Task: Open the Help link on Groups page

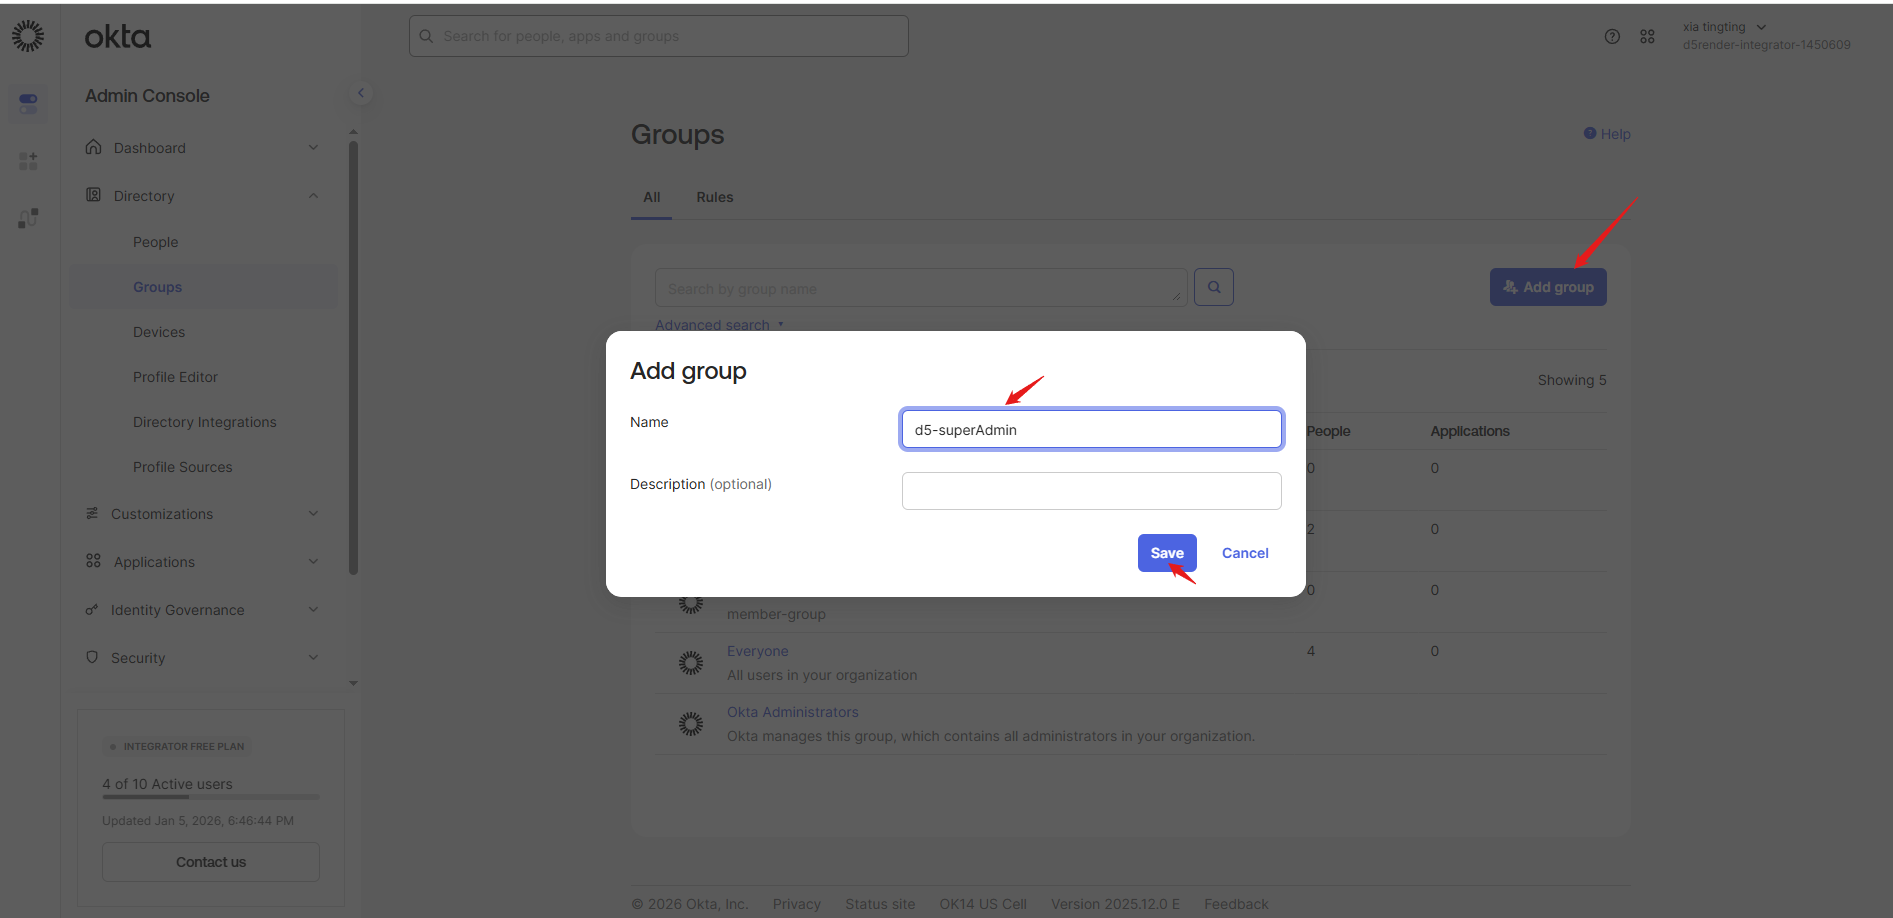Action: pyautogui.click(x=1607, y=134)
